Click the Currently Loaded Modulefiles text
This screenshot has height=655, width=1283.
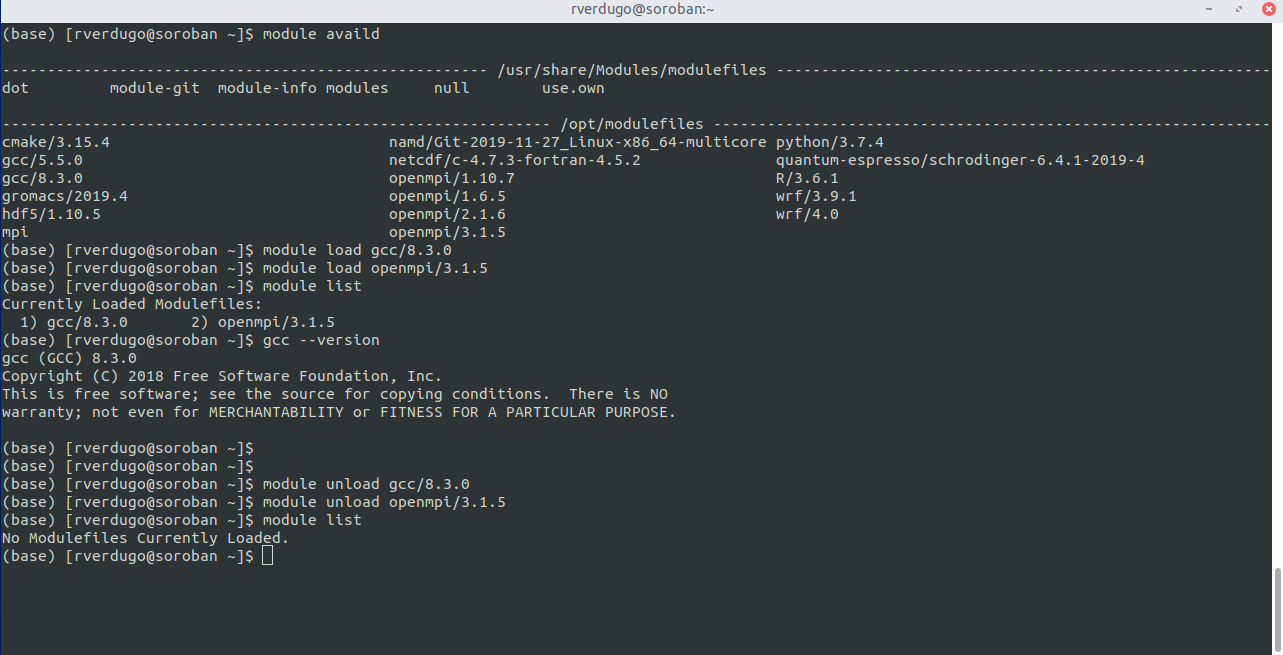tap(132, 303)
